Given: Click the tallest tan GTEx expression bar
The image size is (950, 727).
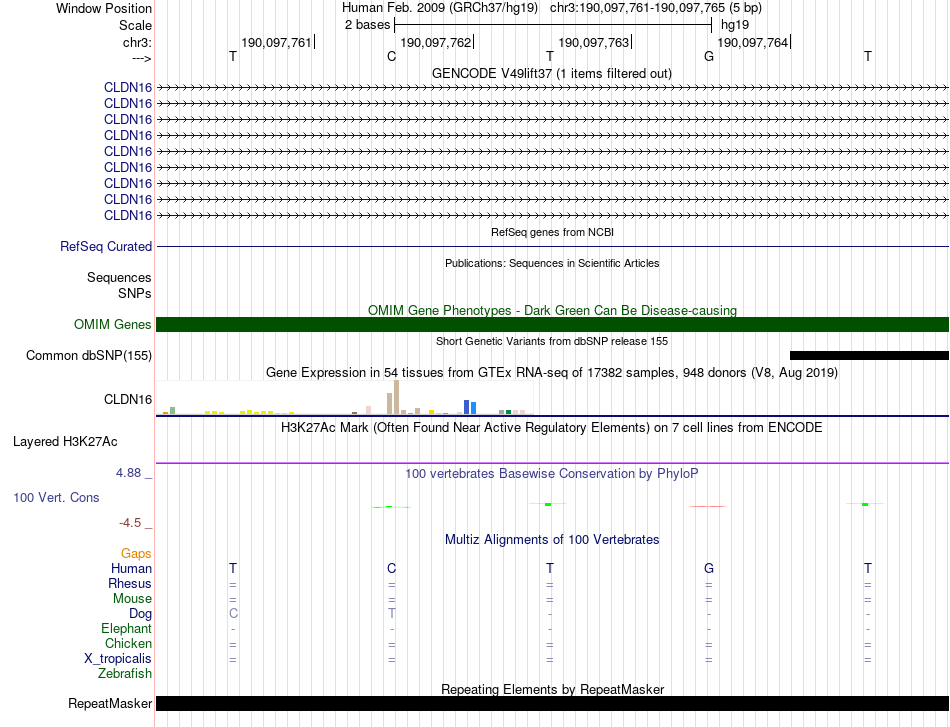Looking at the screenshot, I should (x=396, y=397).
